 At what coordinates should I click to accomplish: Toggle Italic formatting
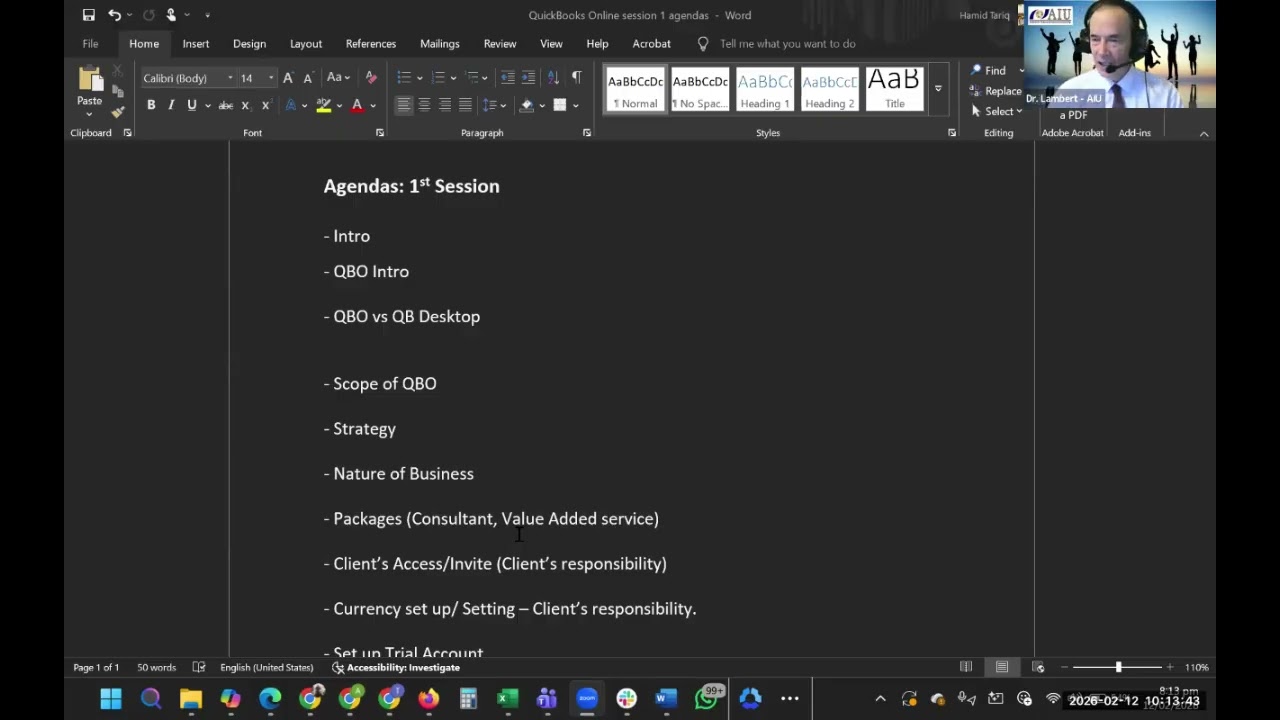point(171,105)
